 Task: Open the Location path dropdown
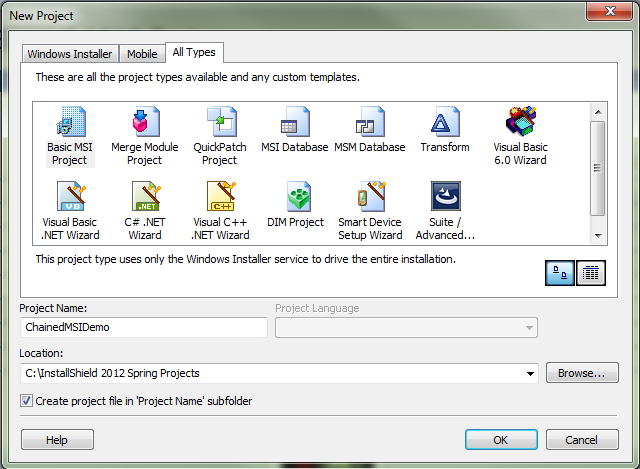529,374
